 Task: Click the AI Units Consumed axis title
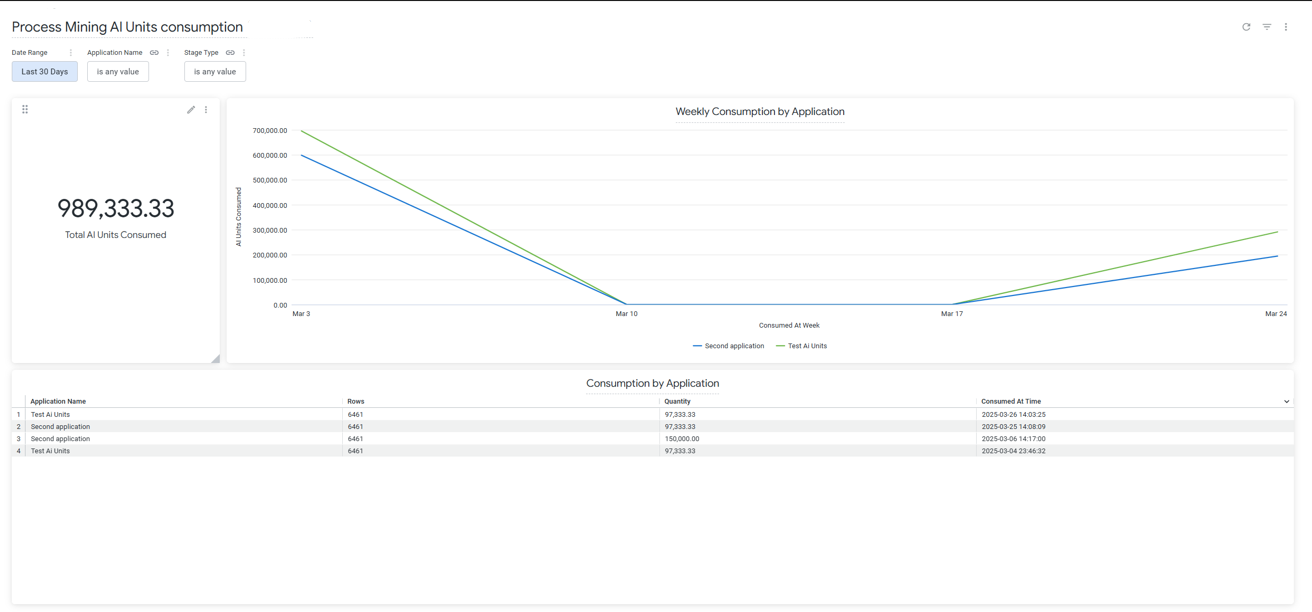(x=239, y=217)
